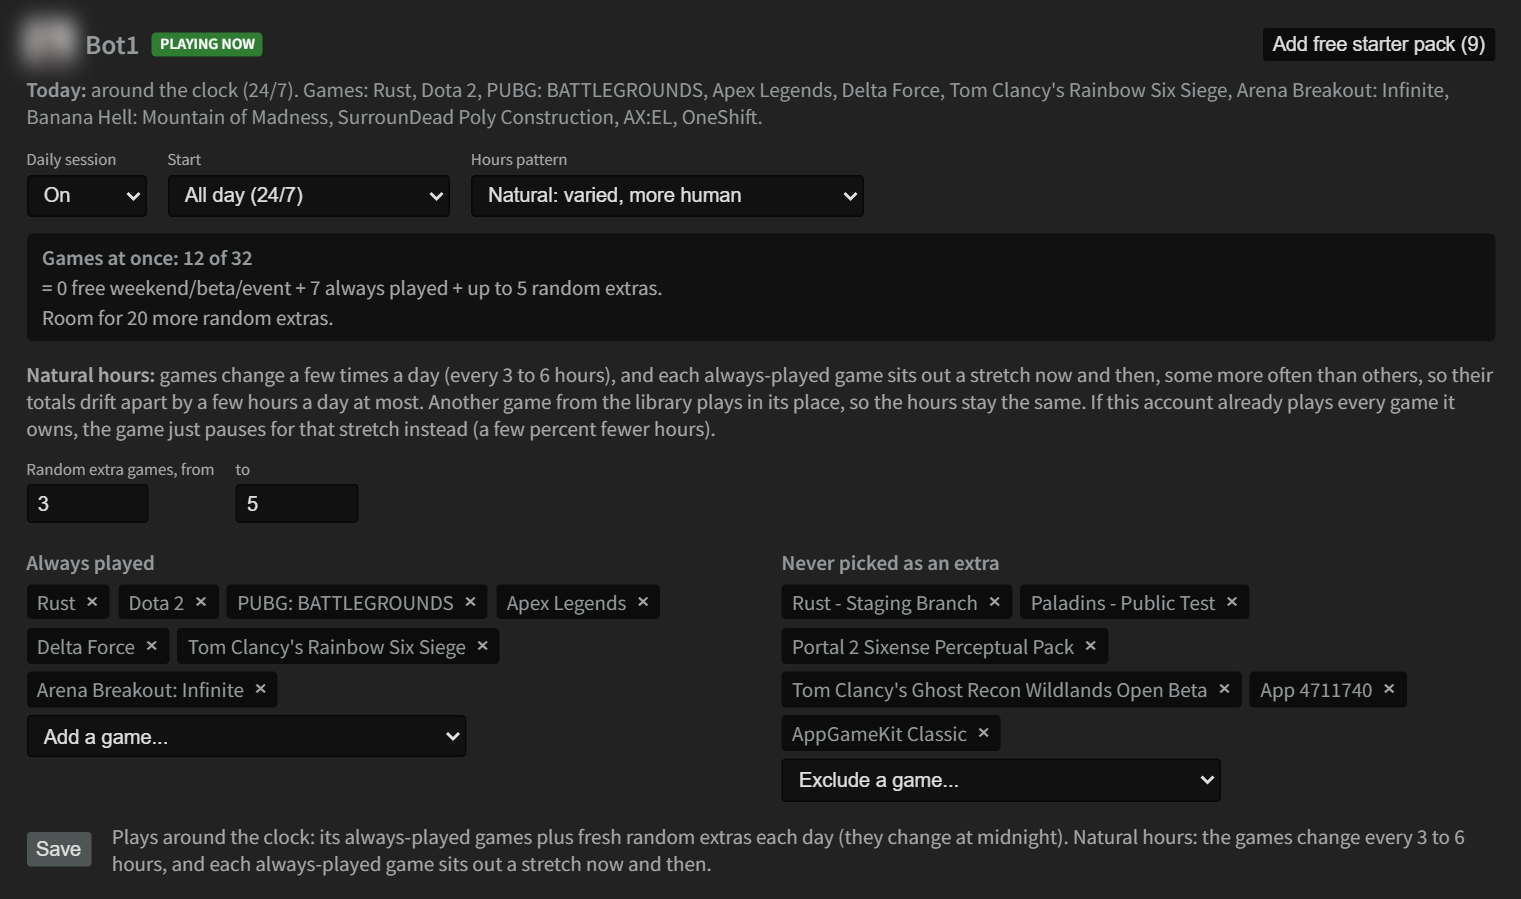The height and width of the screenshot is (899, 1521).
Task: Open the Hours pattern dropdown
Action: (x=667, y=196)
